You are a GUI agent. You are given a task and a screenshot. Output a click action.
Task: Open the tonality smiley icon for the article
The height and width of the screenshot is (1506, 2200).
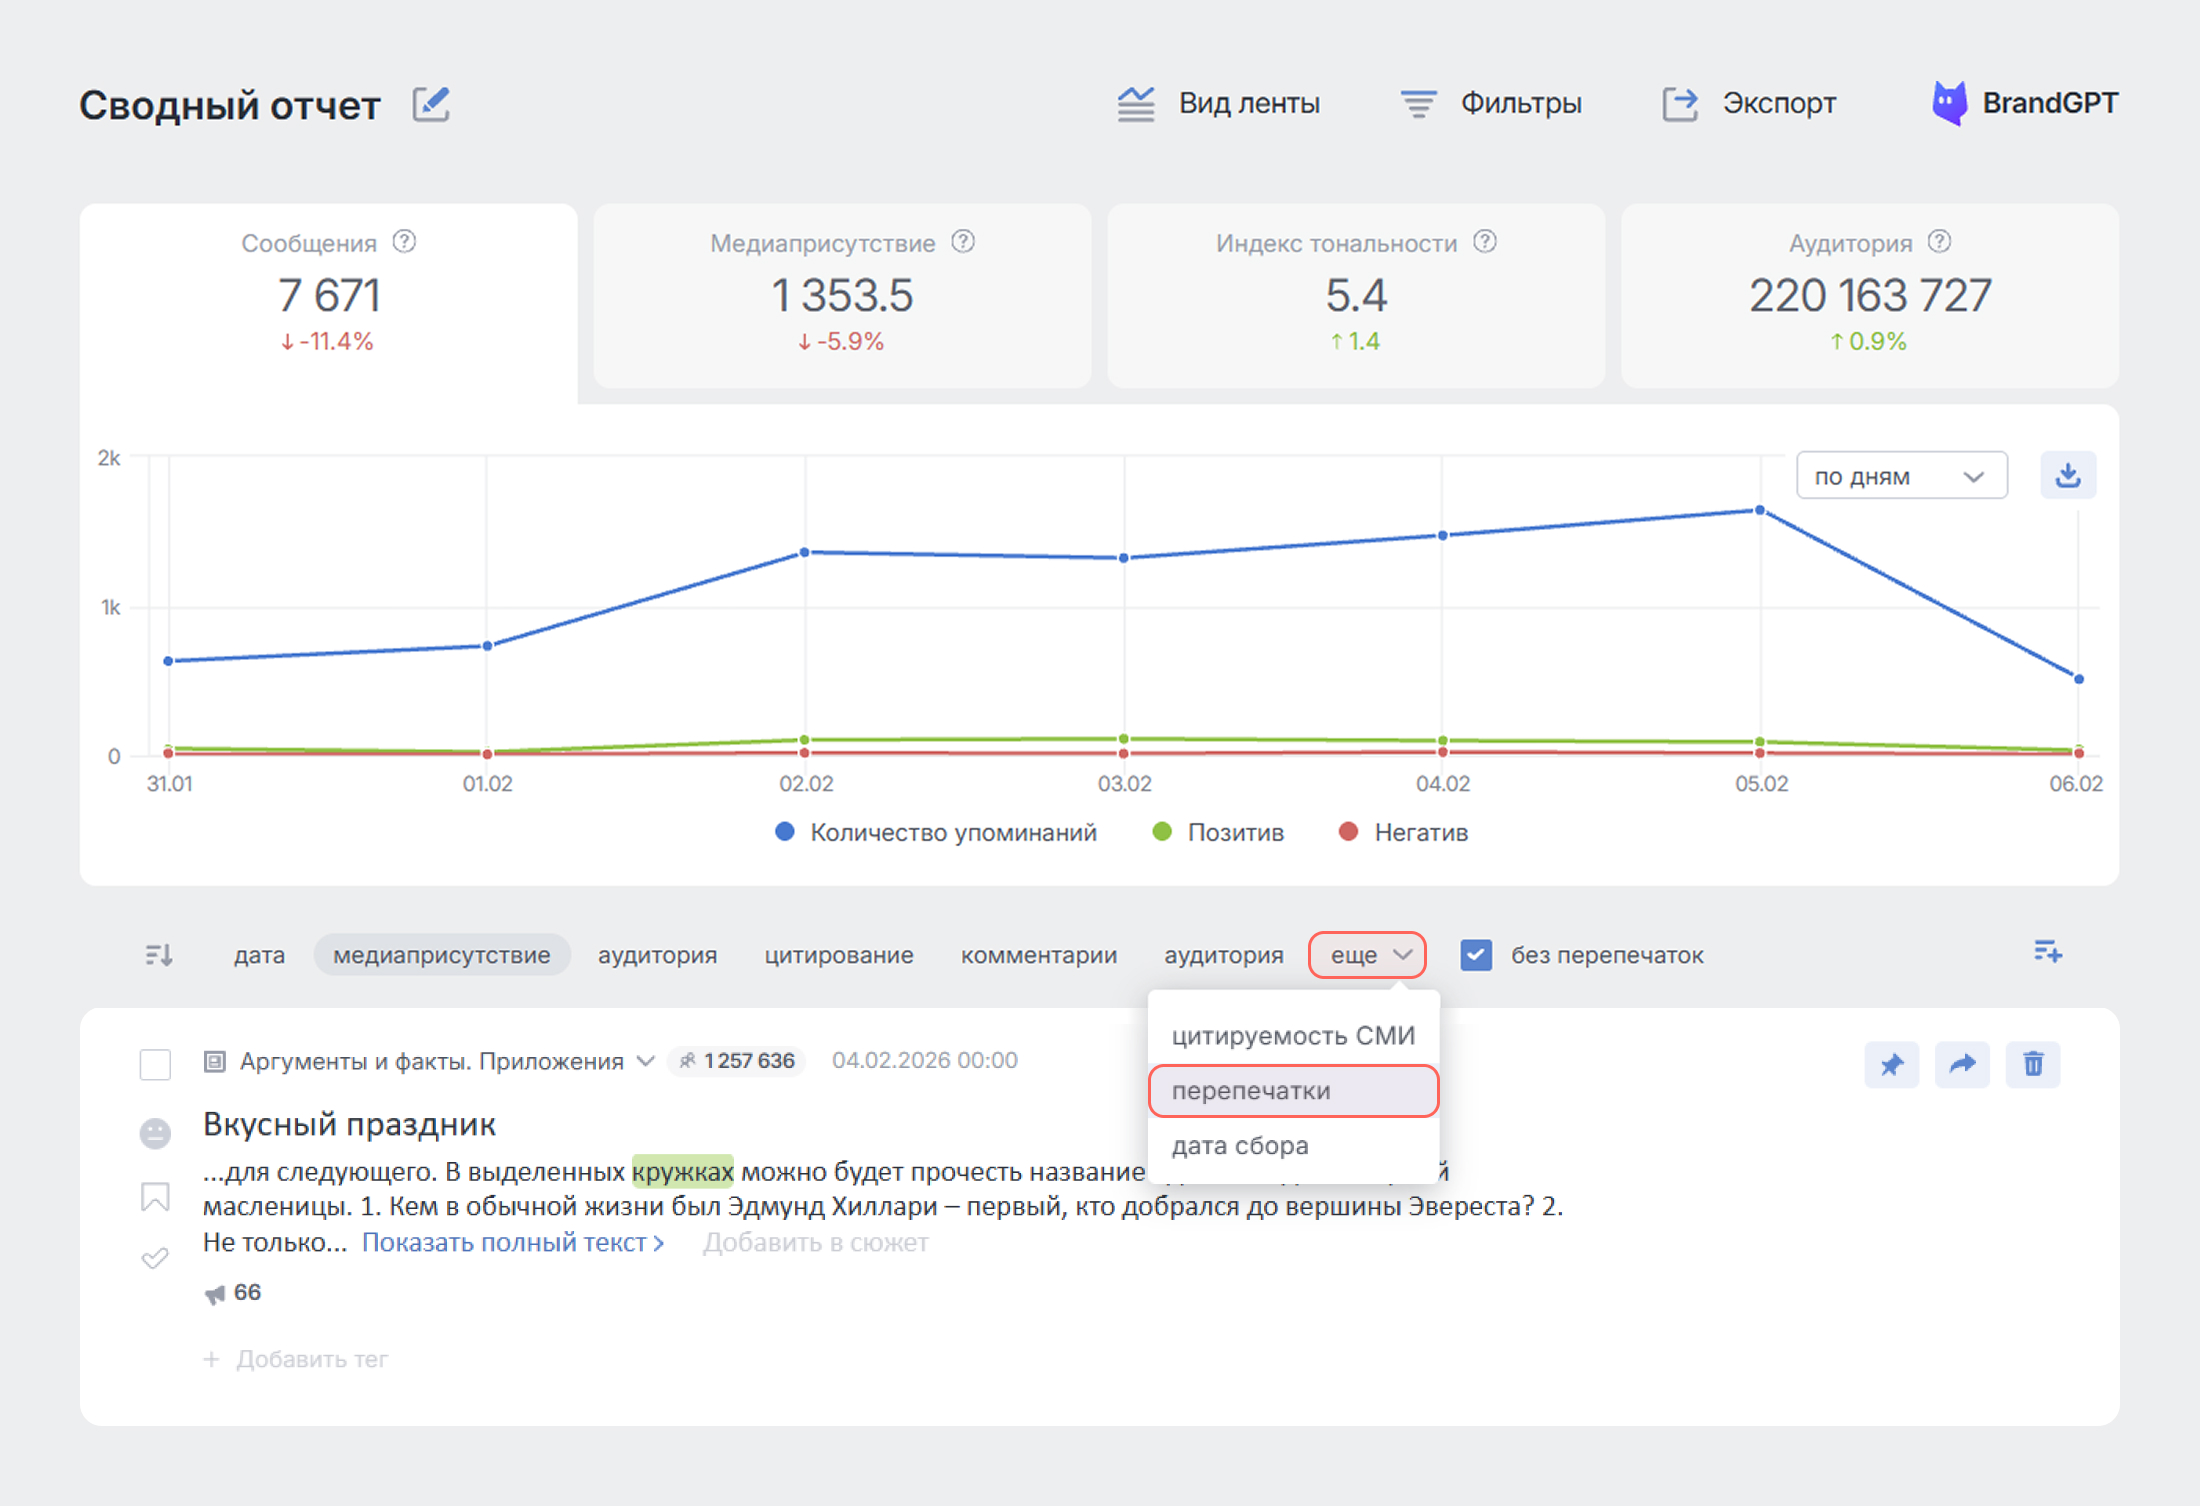click(155, 1133)
